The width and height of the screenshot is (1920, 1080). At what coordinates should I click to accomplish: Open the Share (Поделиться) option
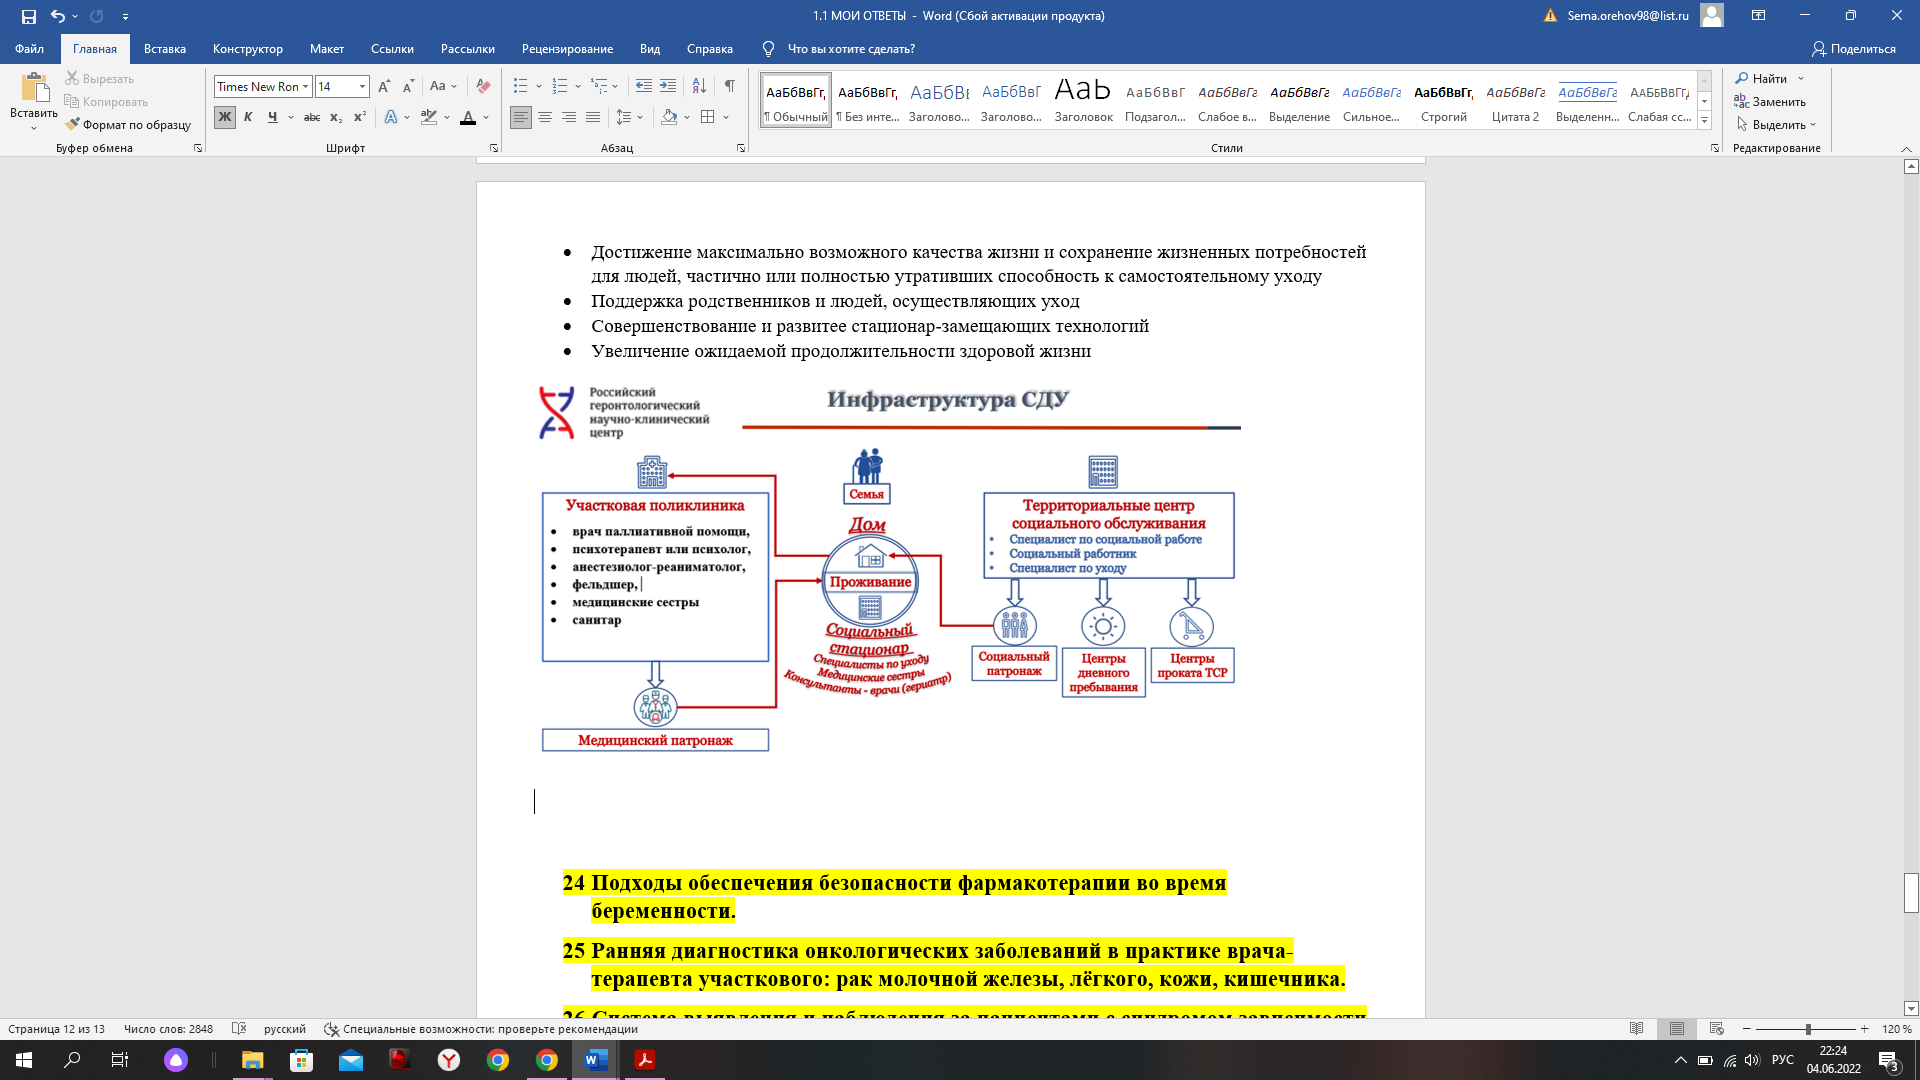pos(1854,49)
